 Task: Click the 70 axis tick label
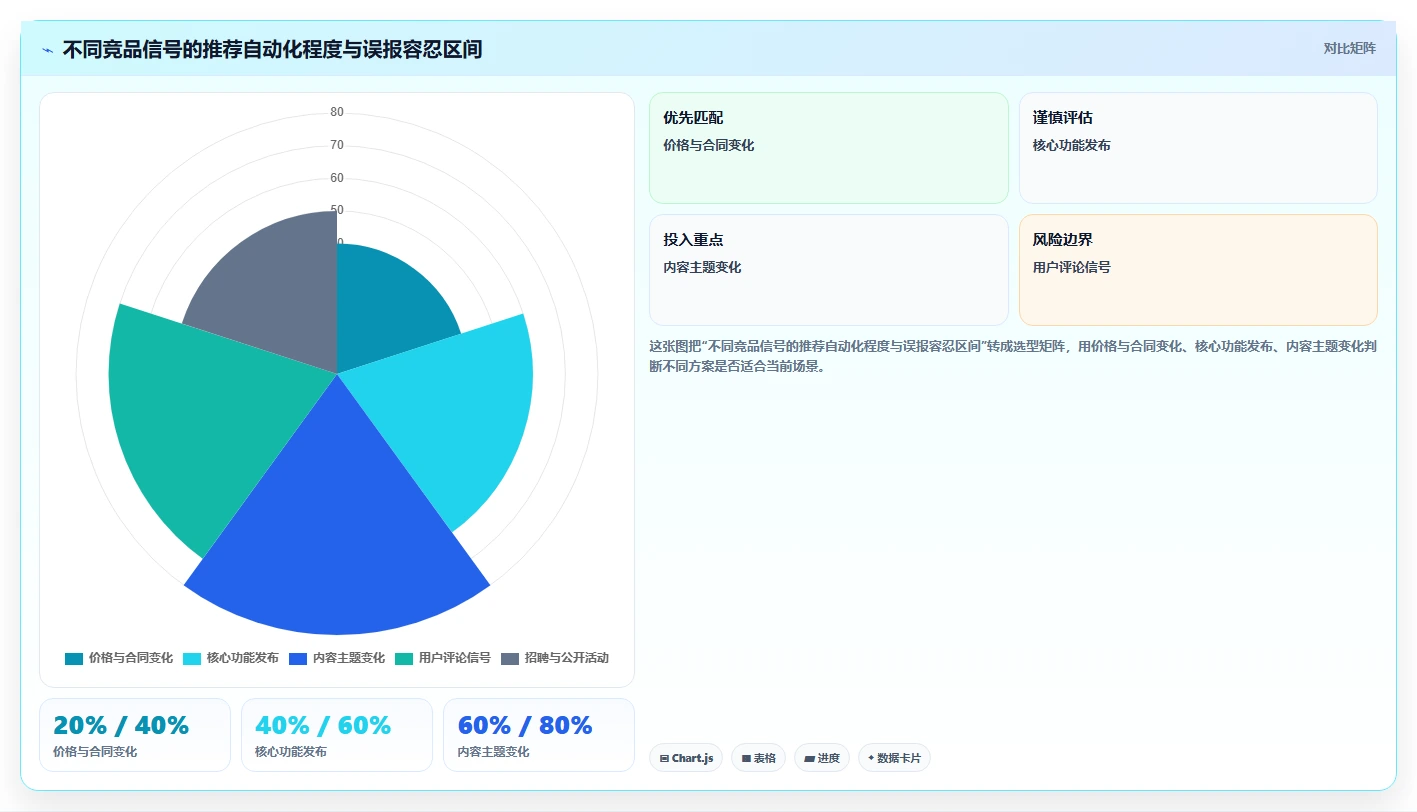[337, 145]
